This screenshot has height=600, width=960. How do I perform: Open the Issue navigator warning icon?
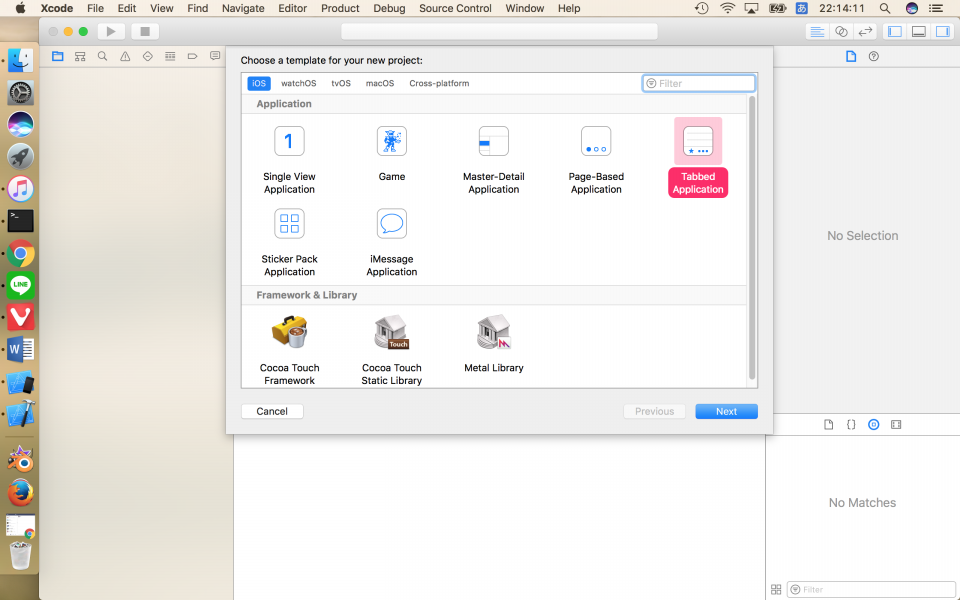tap(125, 56)
